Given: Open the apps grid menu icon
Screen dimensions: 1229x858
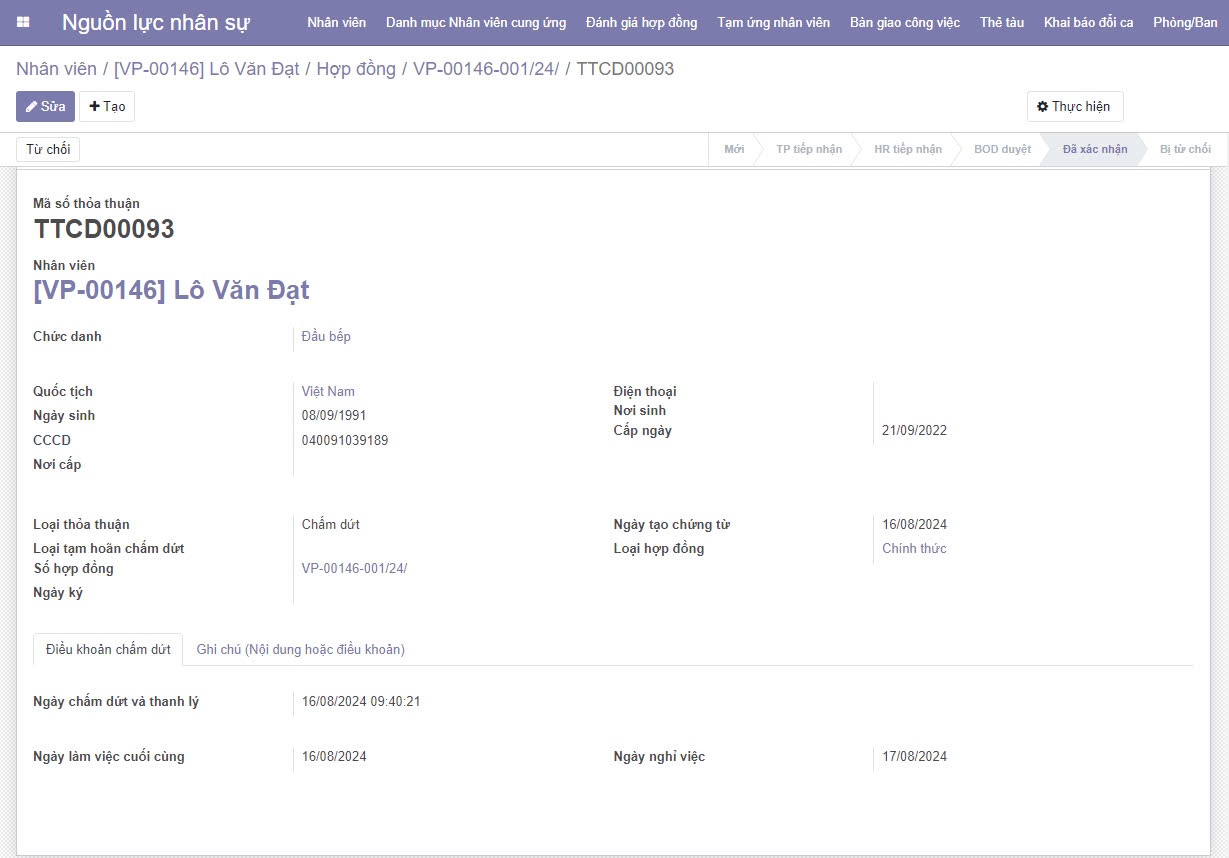Looking at the screenshot, I should pos(23,22).
